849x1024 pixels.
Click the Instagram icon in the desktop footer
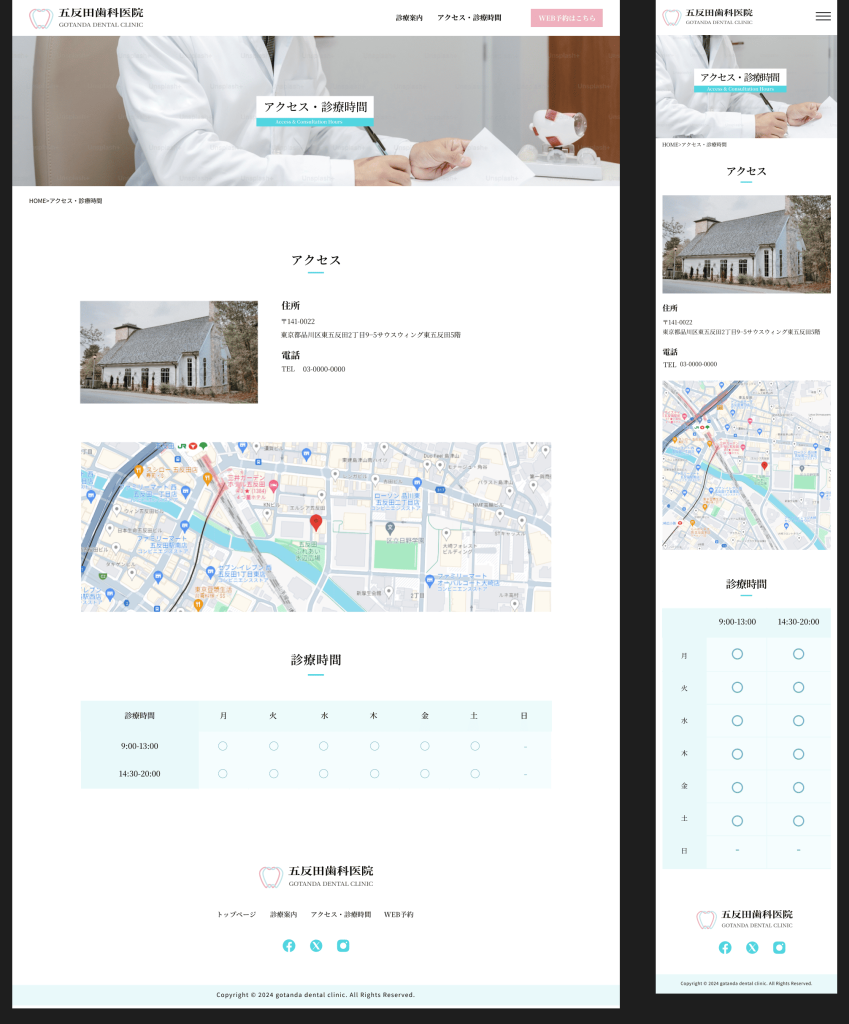[343, 946]
